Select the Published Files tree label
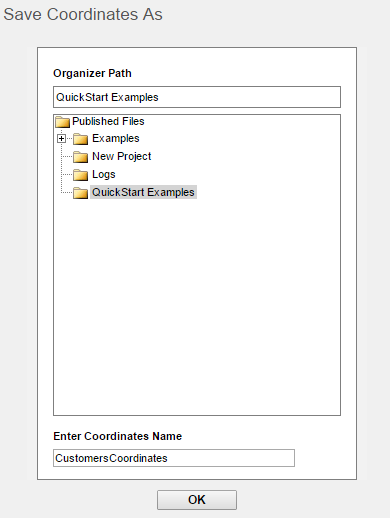The image size is (390, 518). click(108, 121)
